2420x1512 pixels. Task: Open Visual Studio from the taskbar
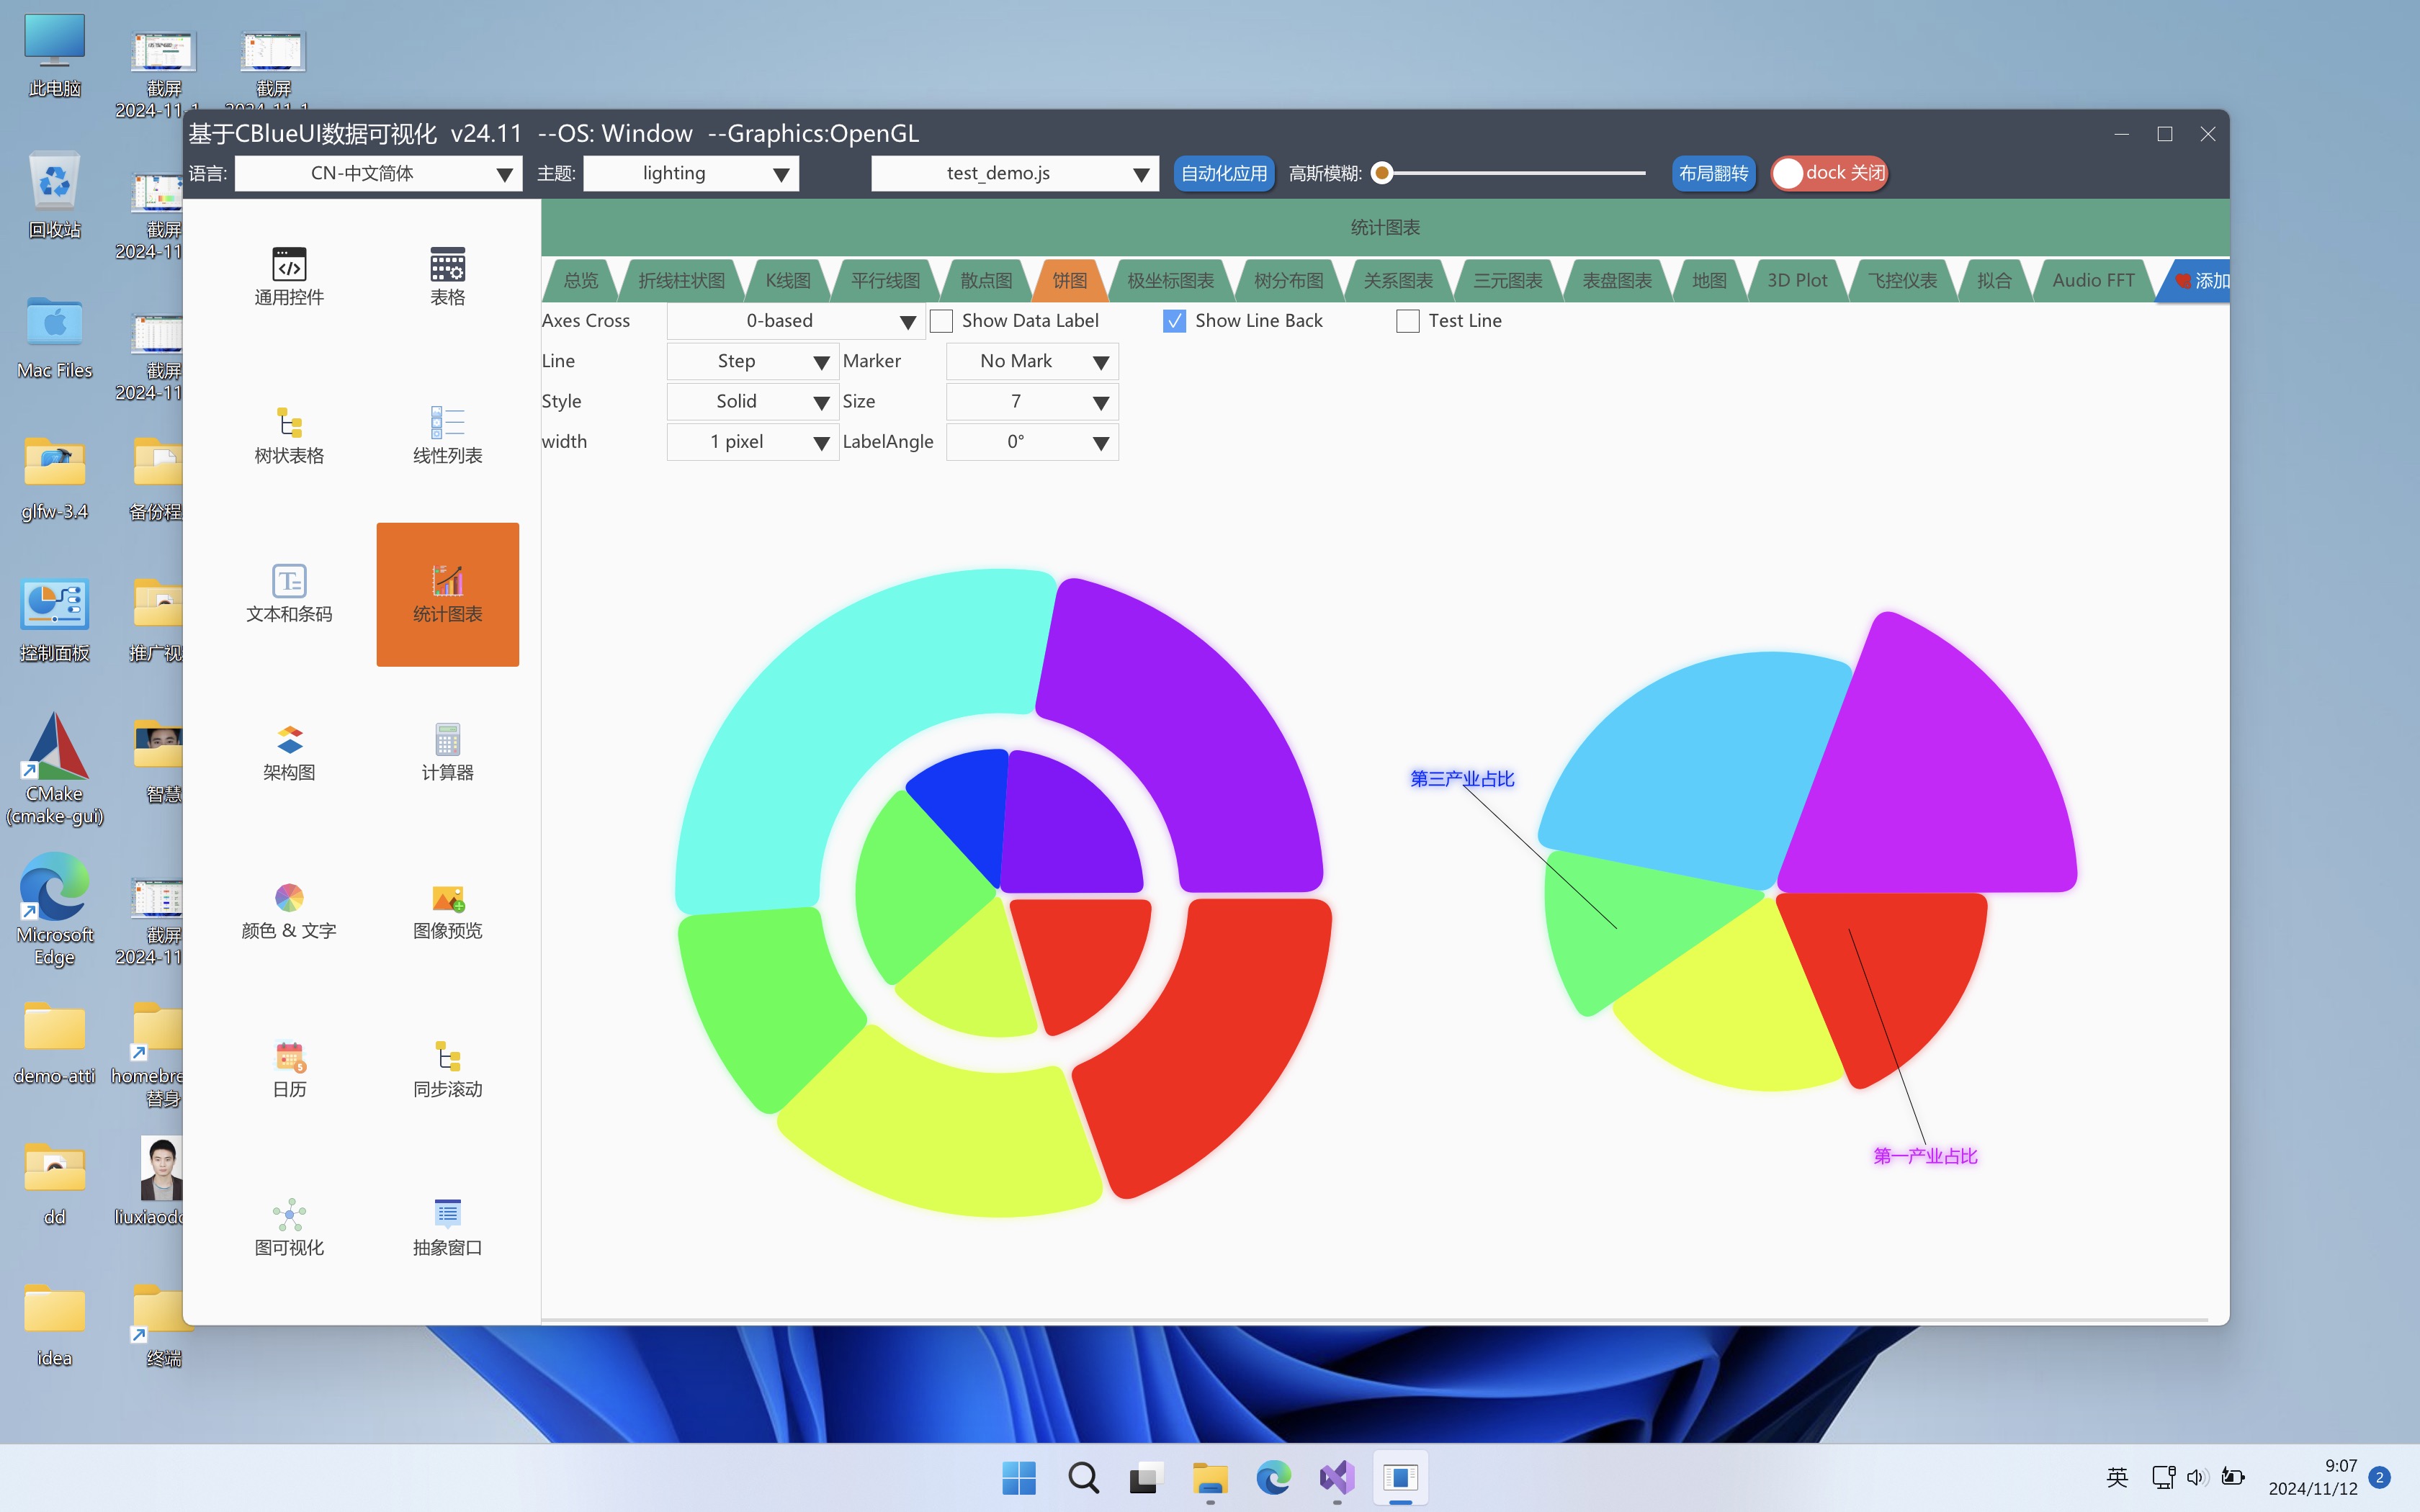(x=1337, y=1477)
